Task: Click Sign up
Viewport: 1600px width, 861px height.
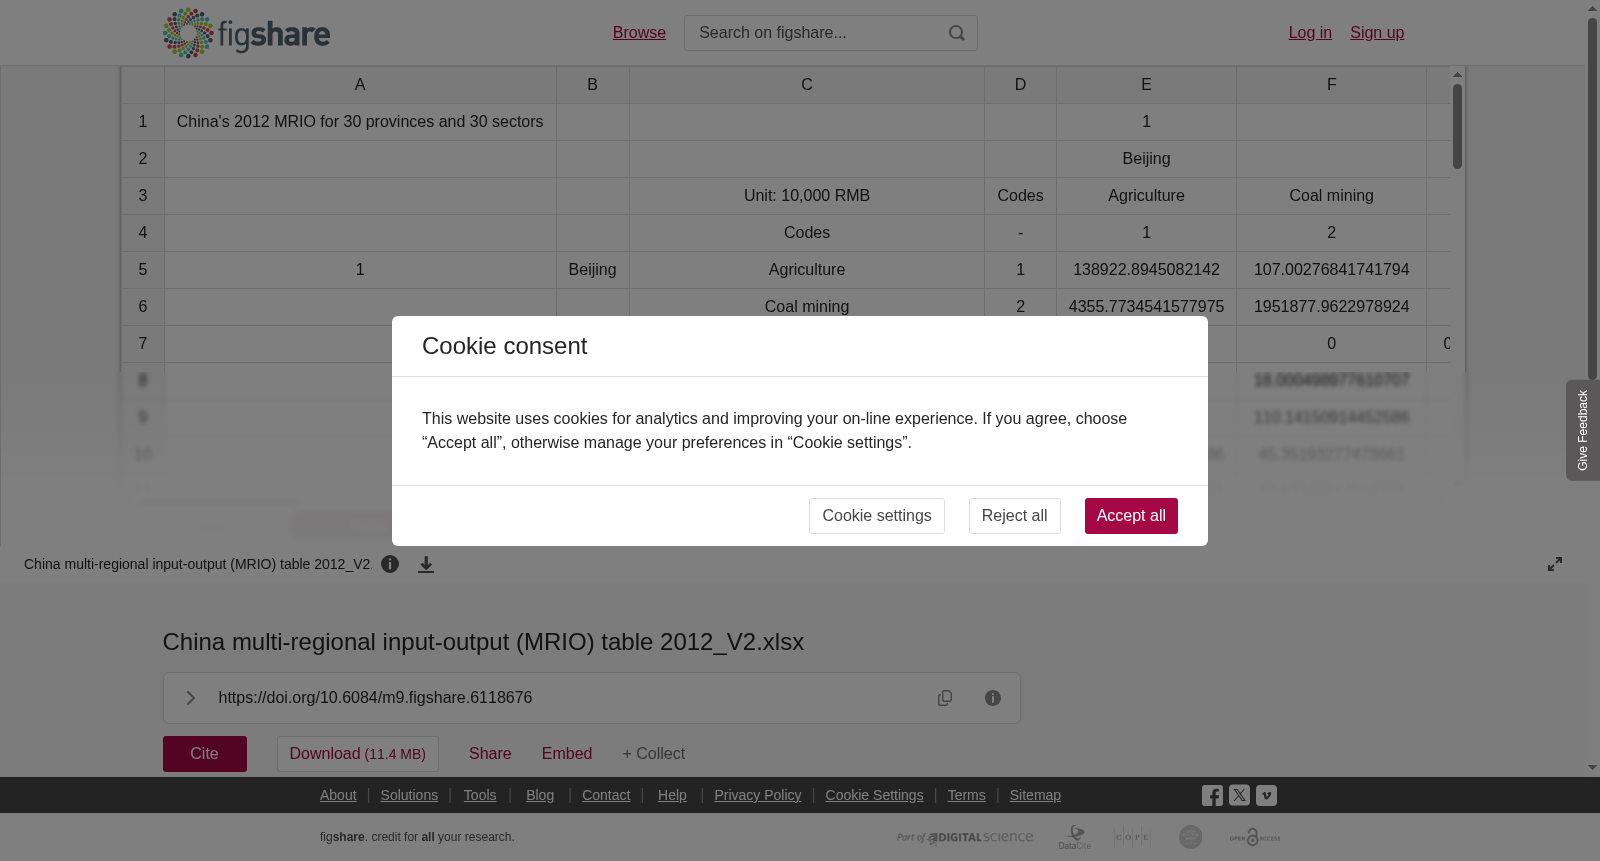Action: coord(1377,33)
